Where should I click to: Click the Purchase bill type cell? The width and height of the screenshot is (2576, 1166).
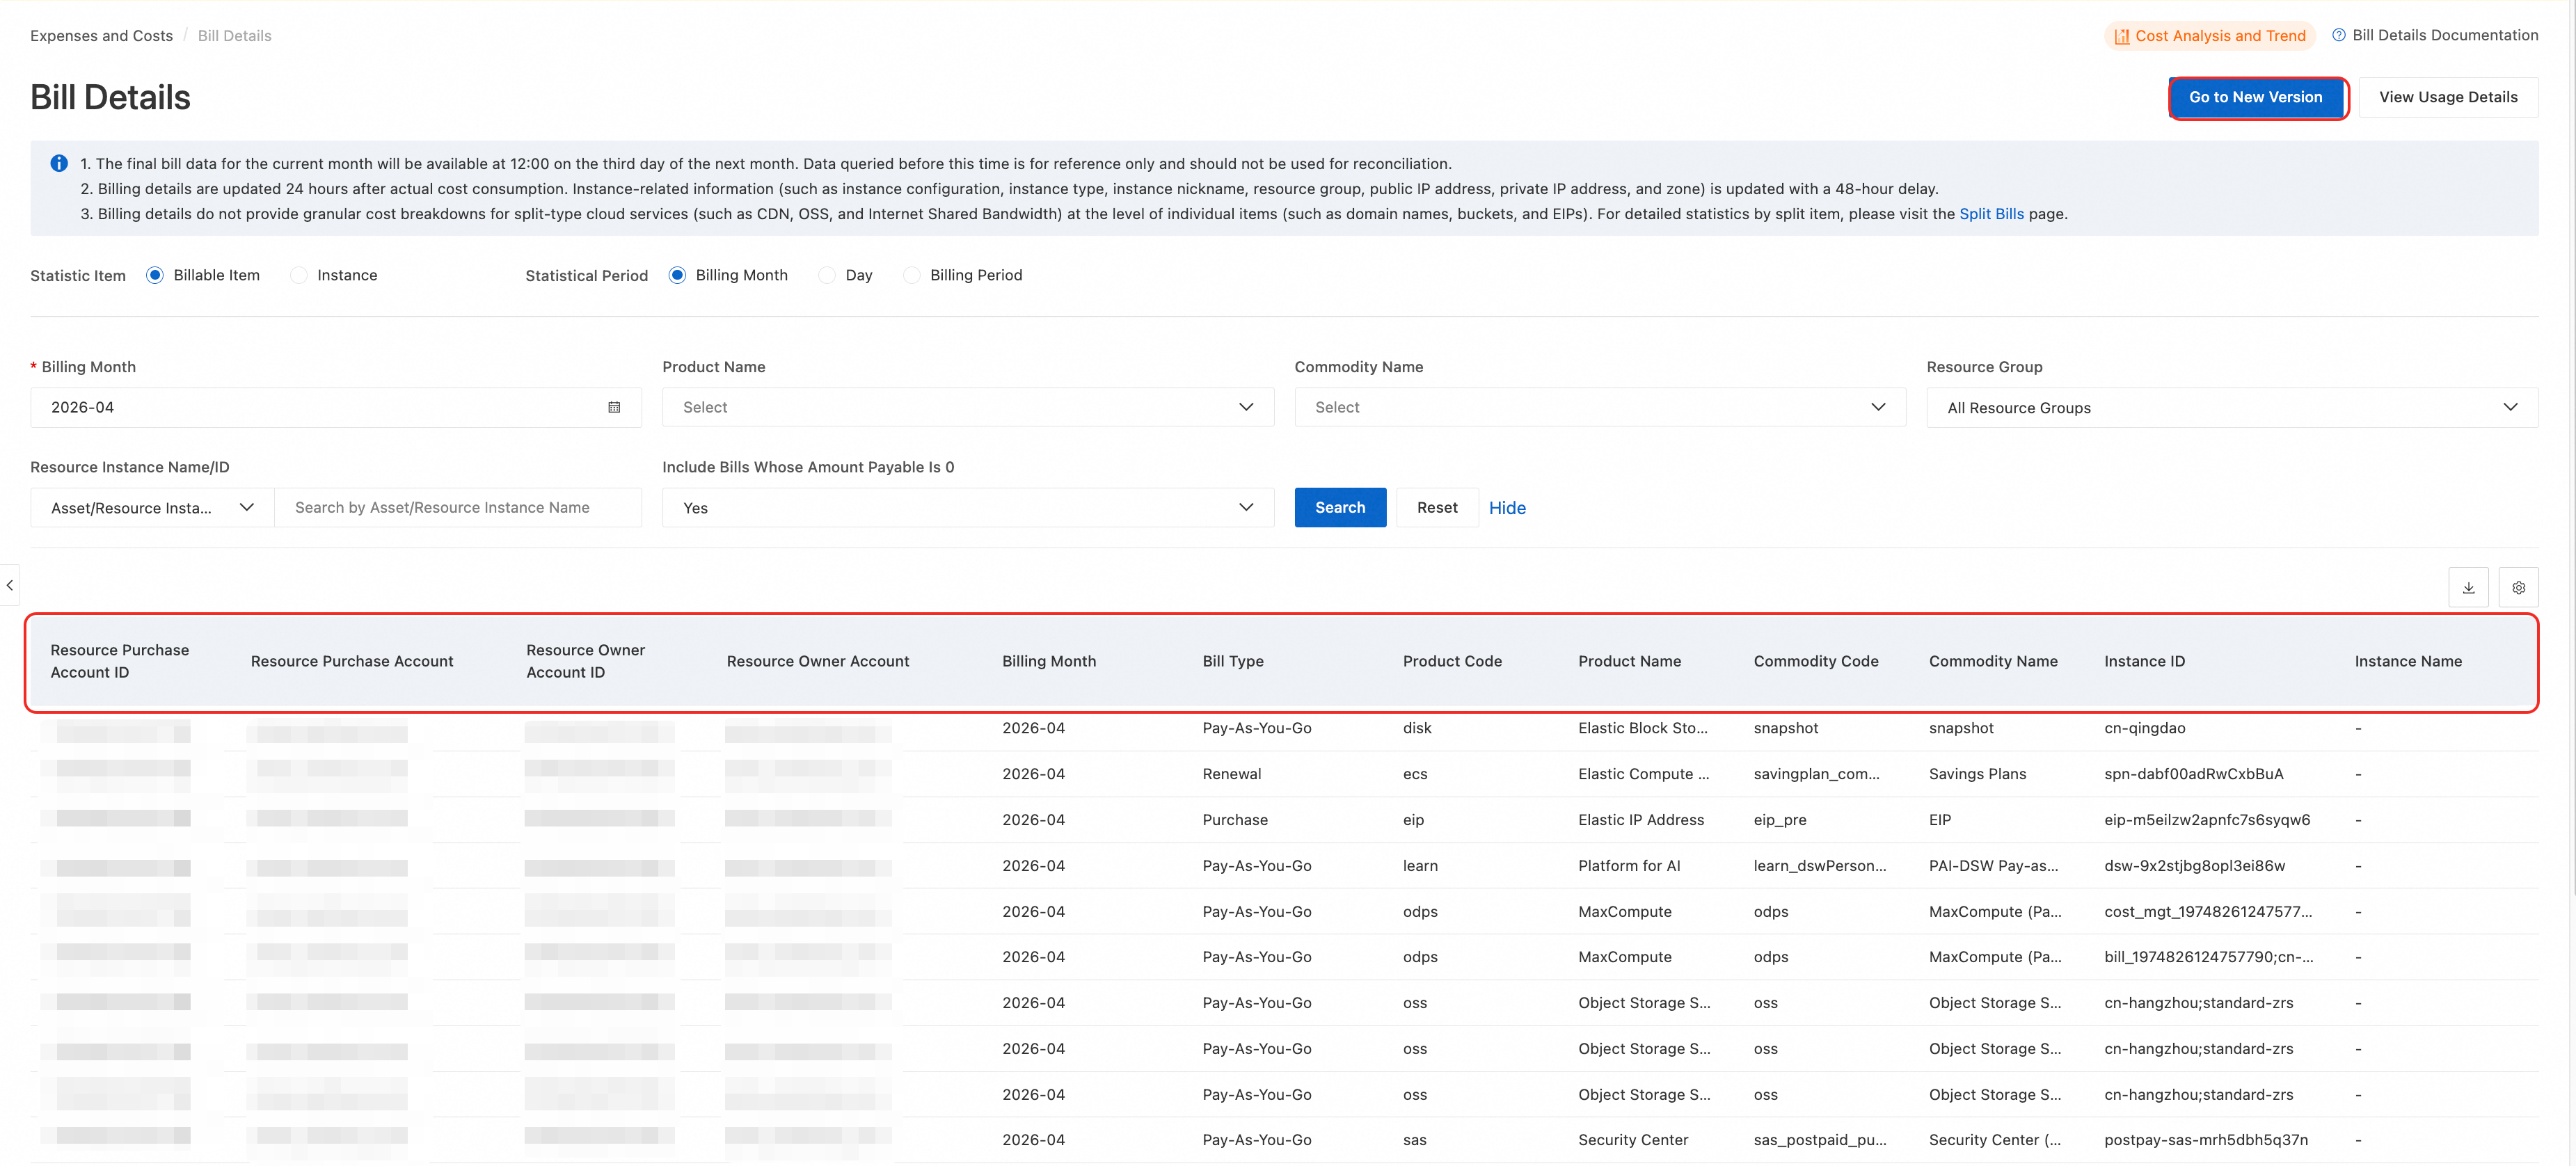[1234, 820]
